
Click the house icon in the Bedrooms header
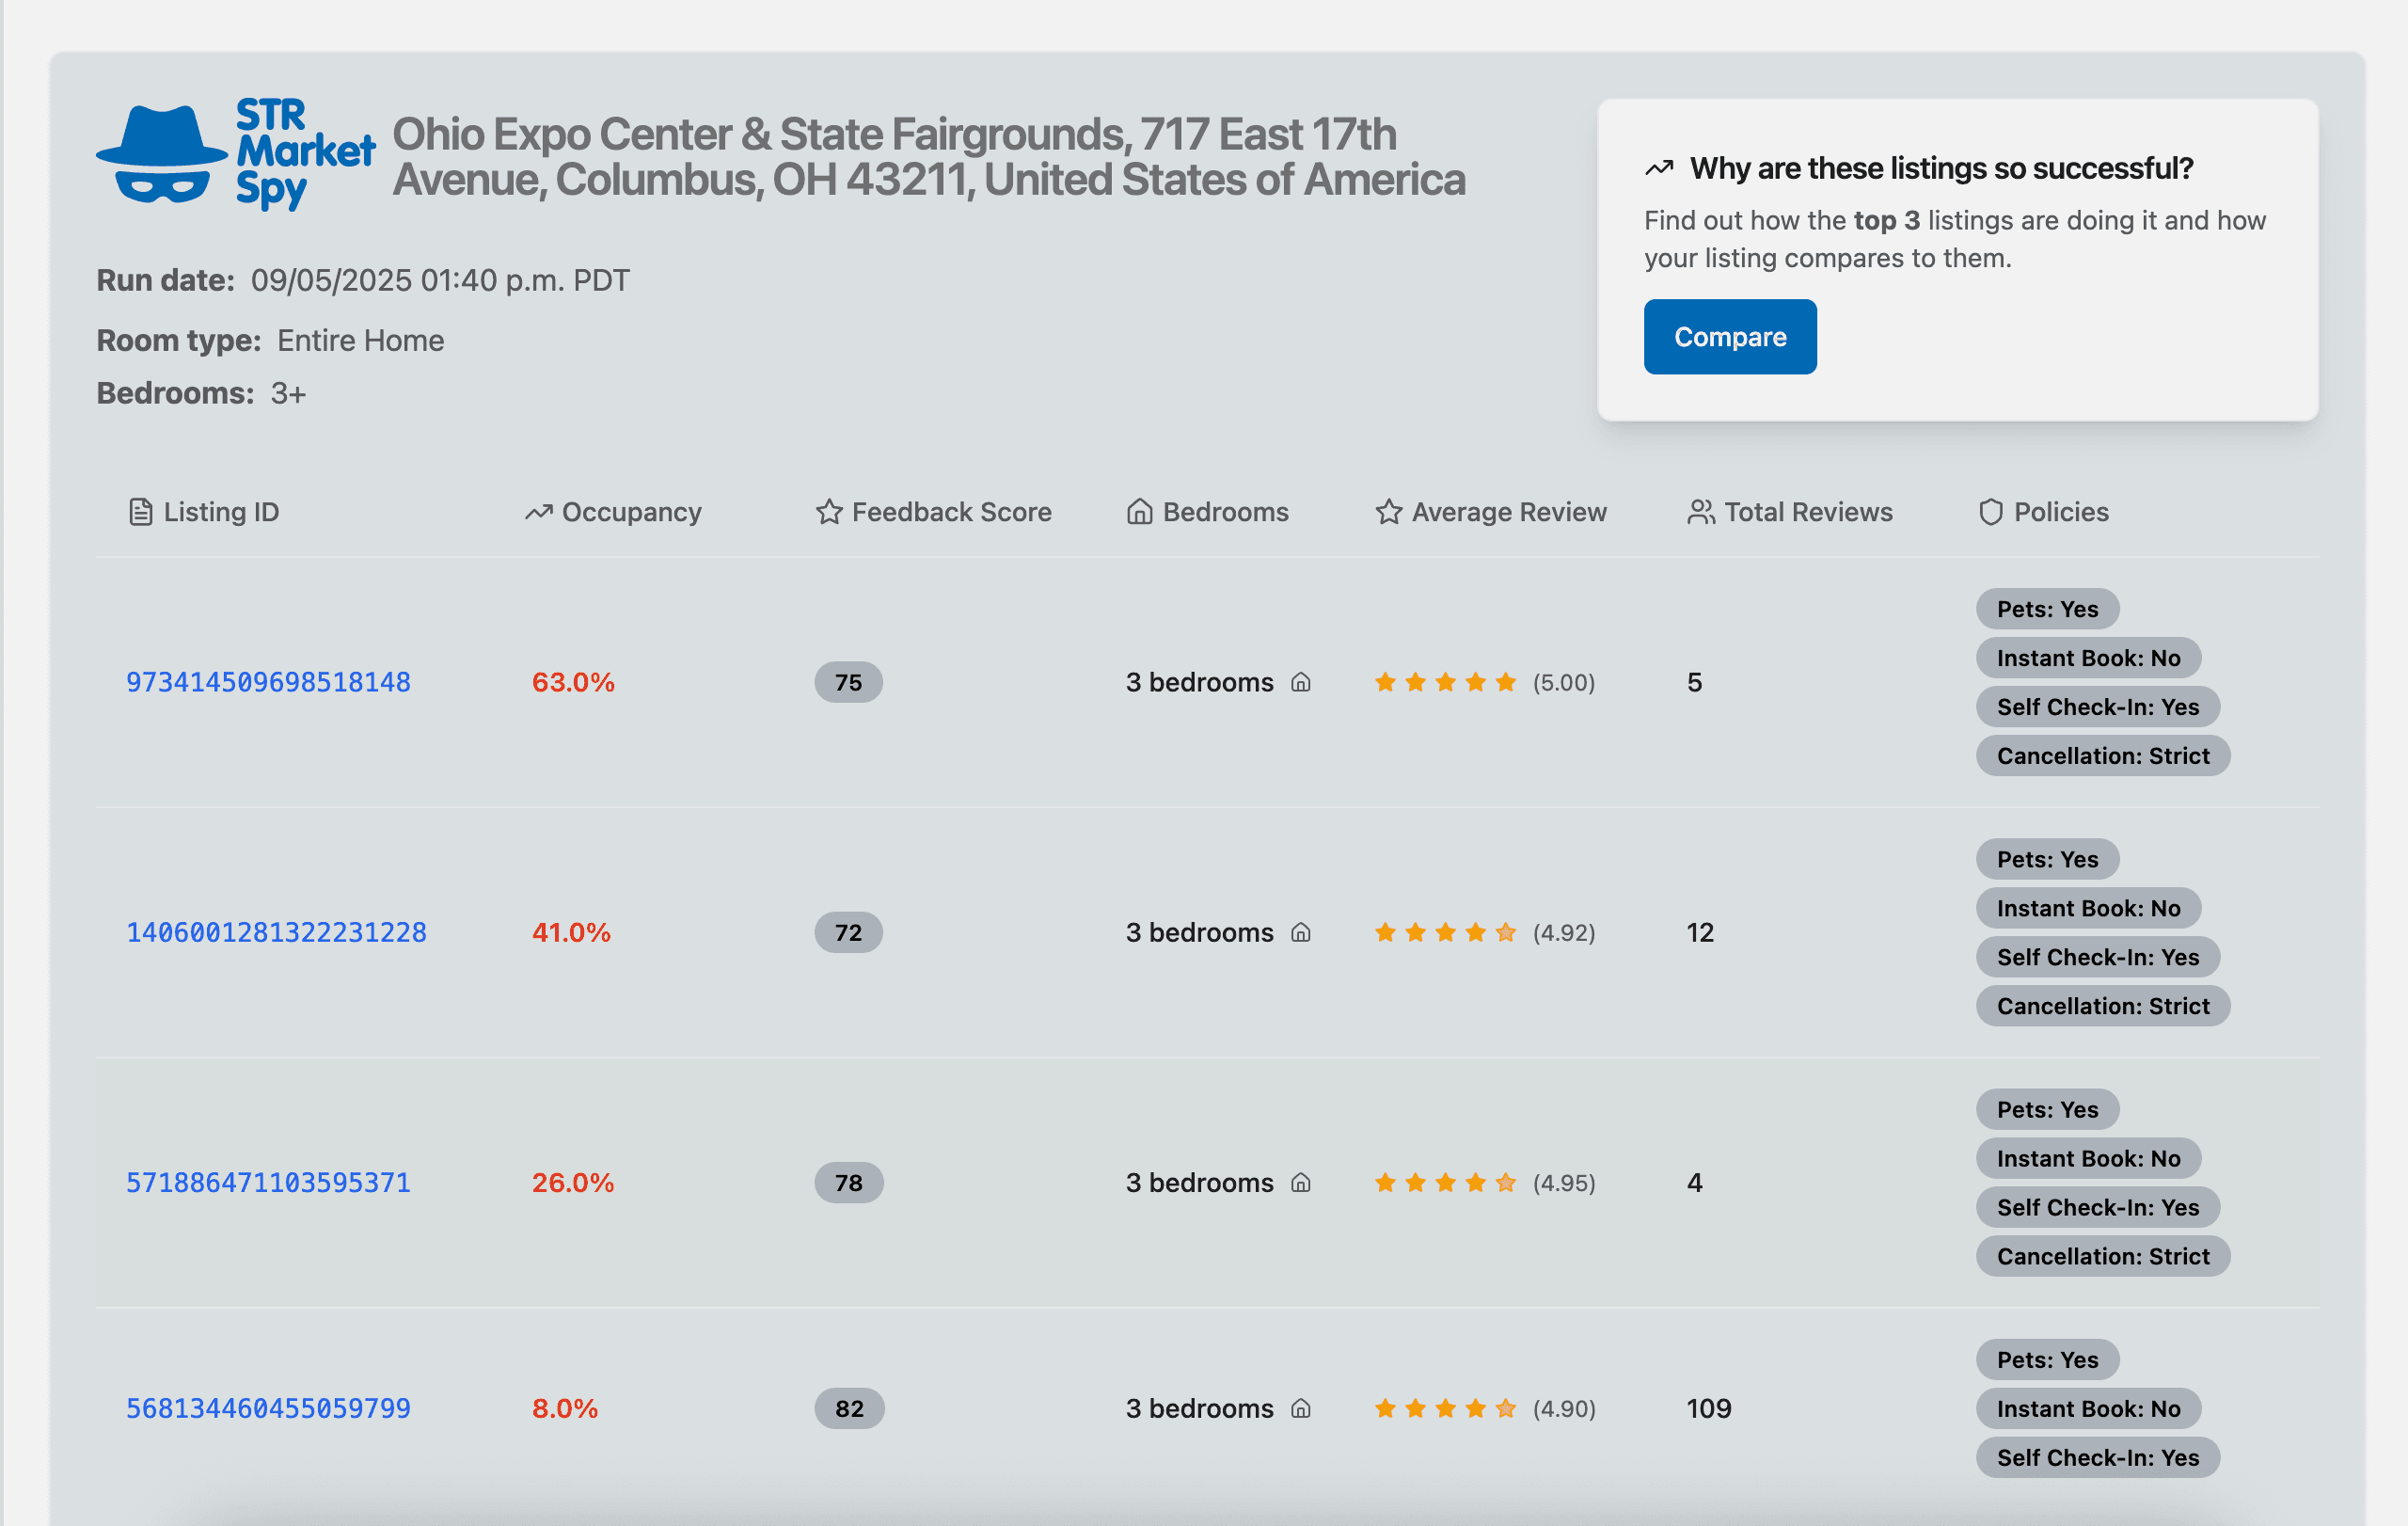1139,511
